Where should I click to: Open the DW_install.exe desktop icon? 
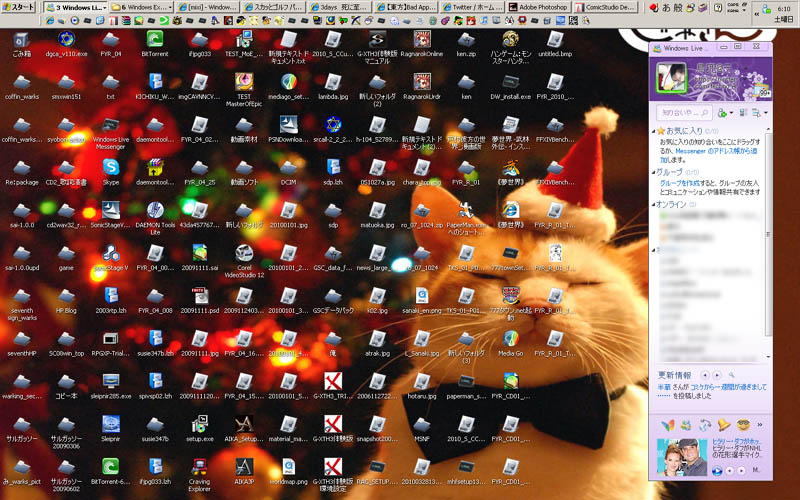coord(510,87)
